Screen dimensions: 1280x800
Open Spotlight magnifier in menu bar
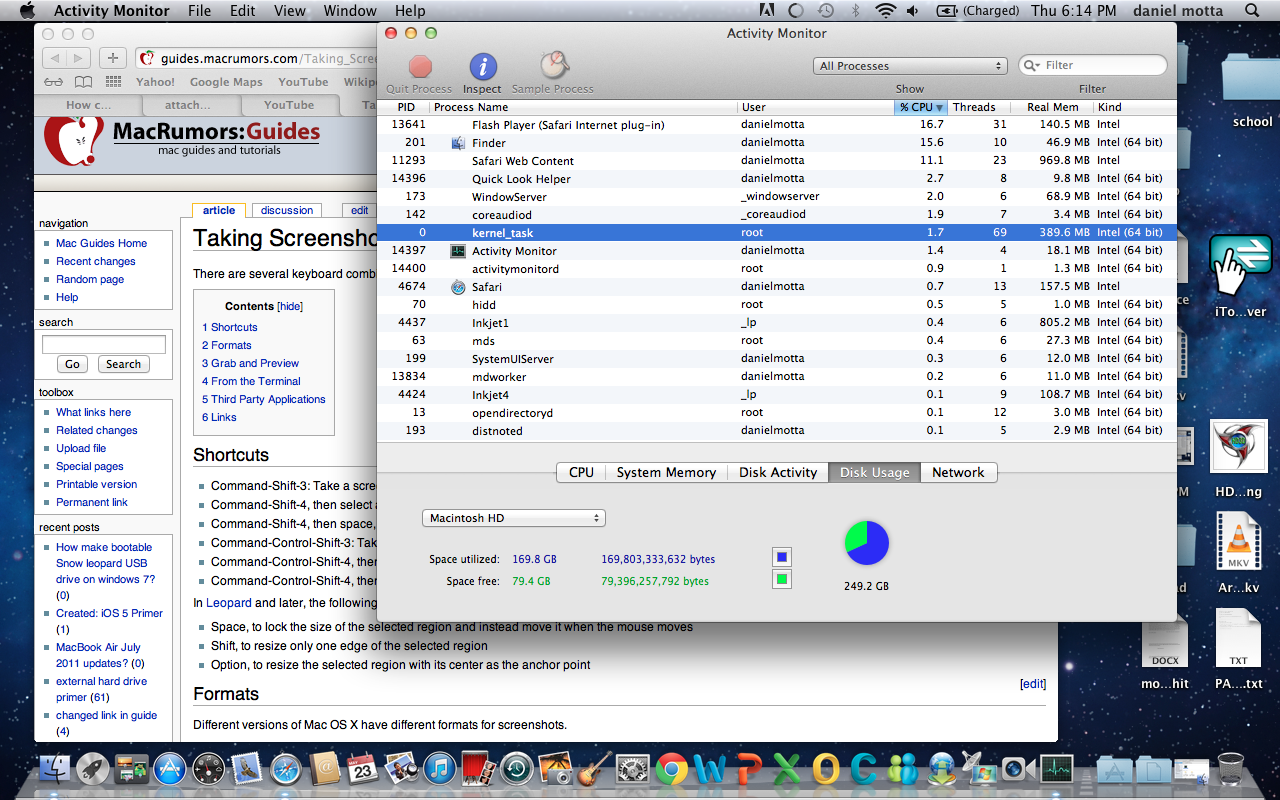click(1253, 11)
